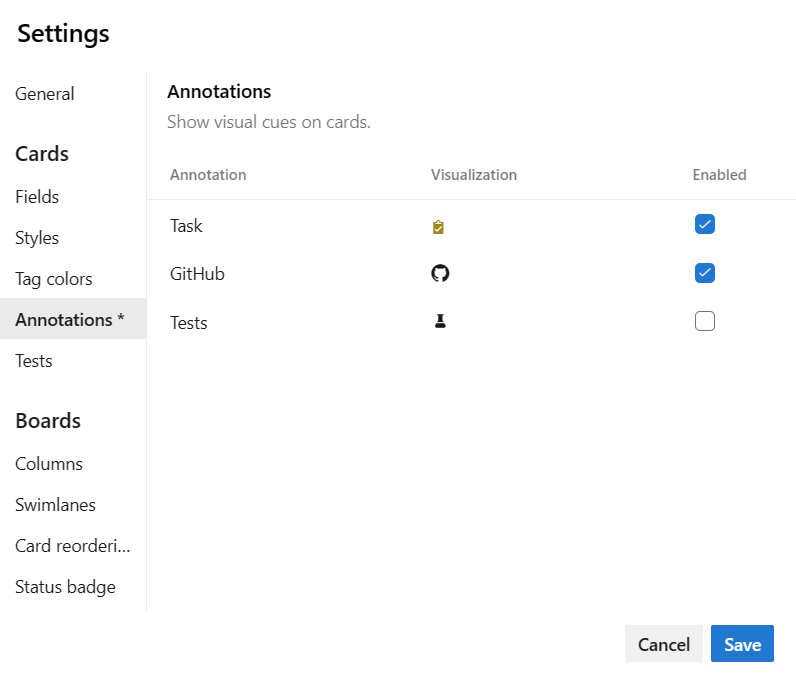Viewport: 796px width, 675px height.
Task: Click the Settings dialog title
Action: point(63,34)
